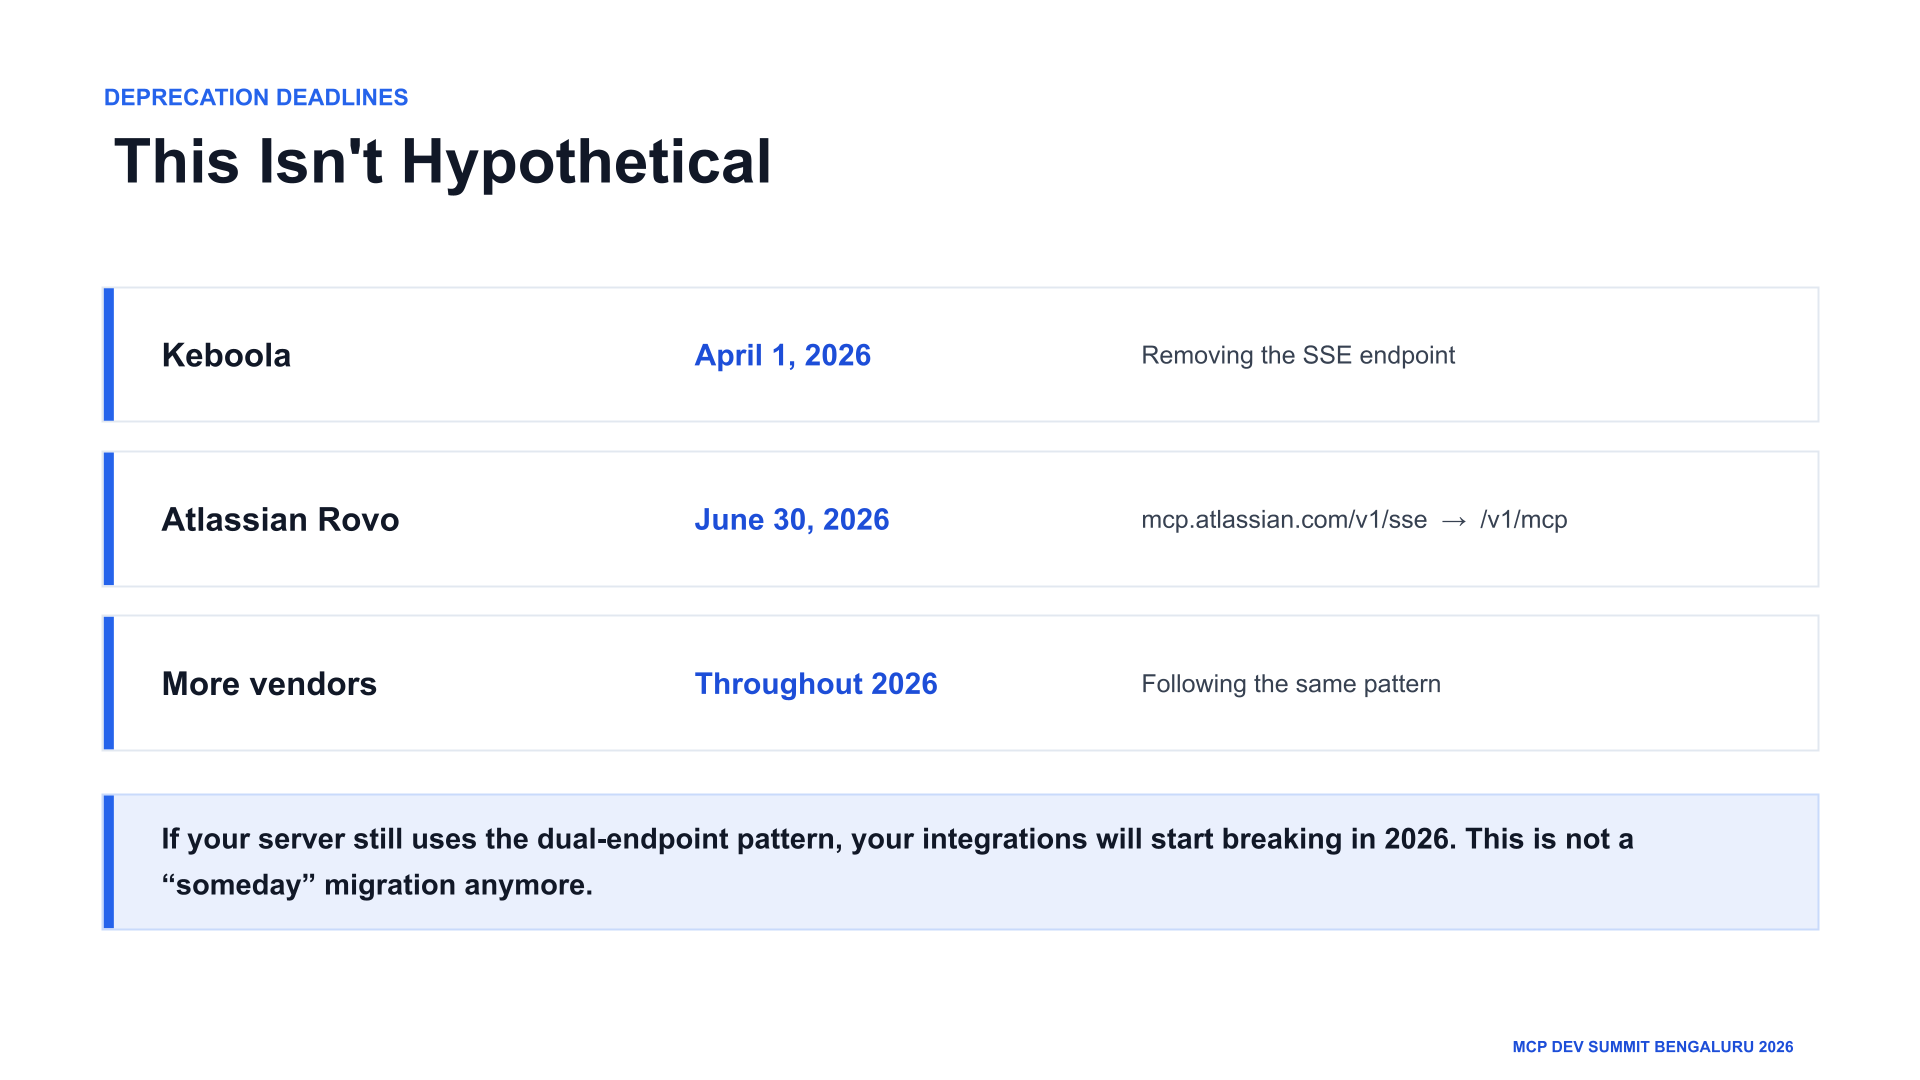1920x1080 pixels.
Task: Click the blue accent bar of Atlassian Rovo card
Action: (x=109, y=519)
